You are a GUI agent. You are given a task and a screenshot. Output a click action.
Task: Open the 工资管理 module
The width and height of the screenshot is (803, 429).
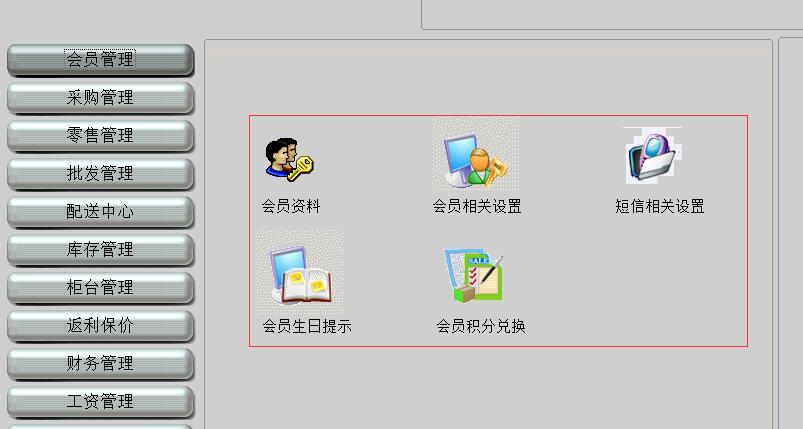(x=100, y=401)
